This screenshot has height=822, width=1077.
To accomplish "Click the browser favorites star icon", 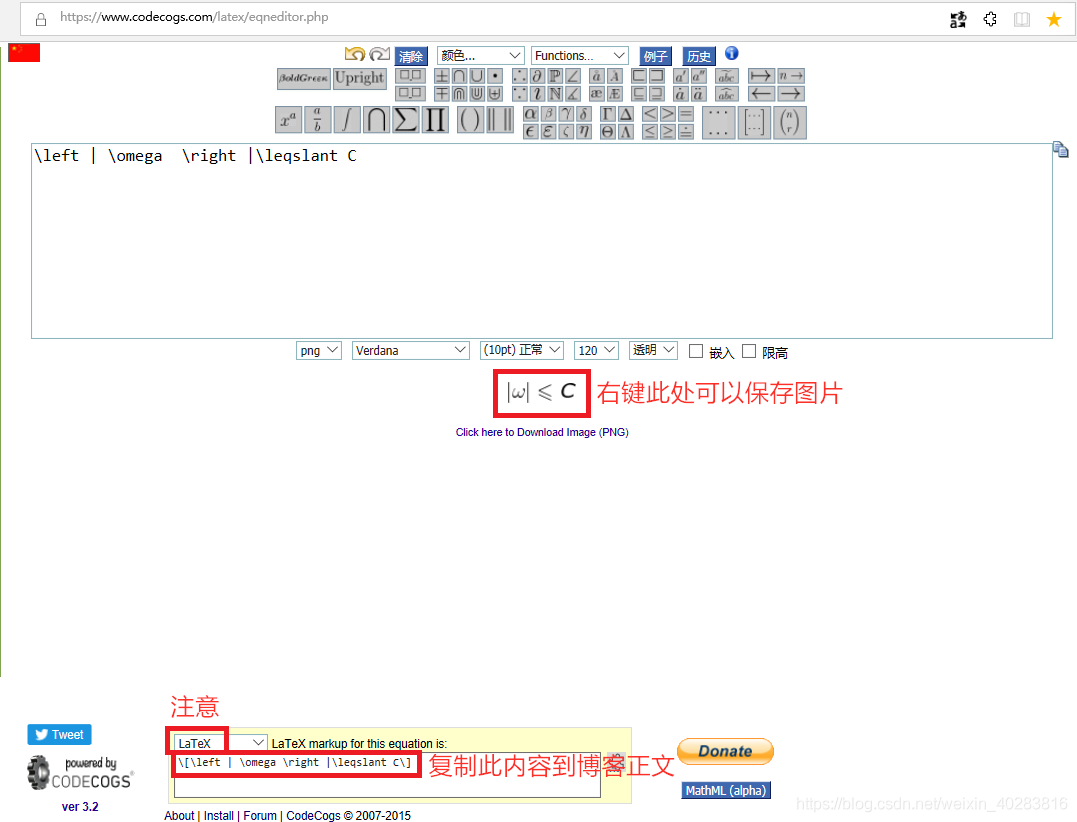I will [x=1054, y=19].
